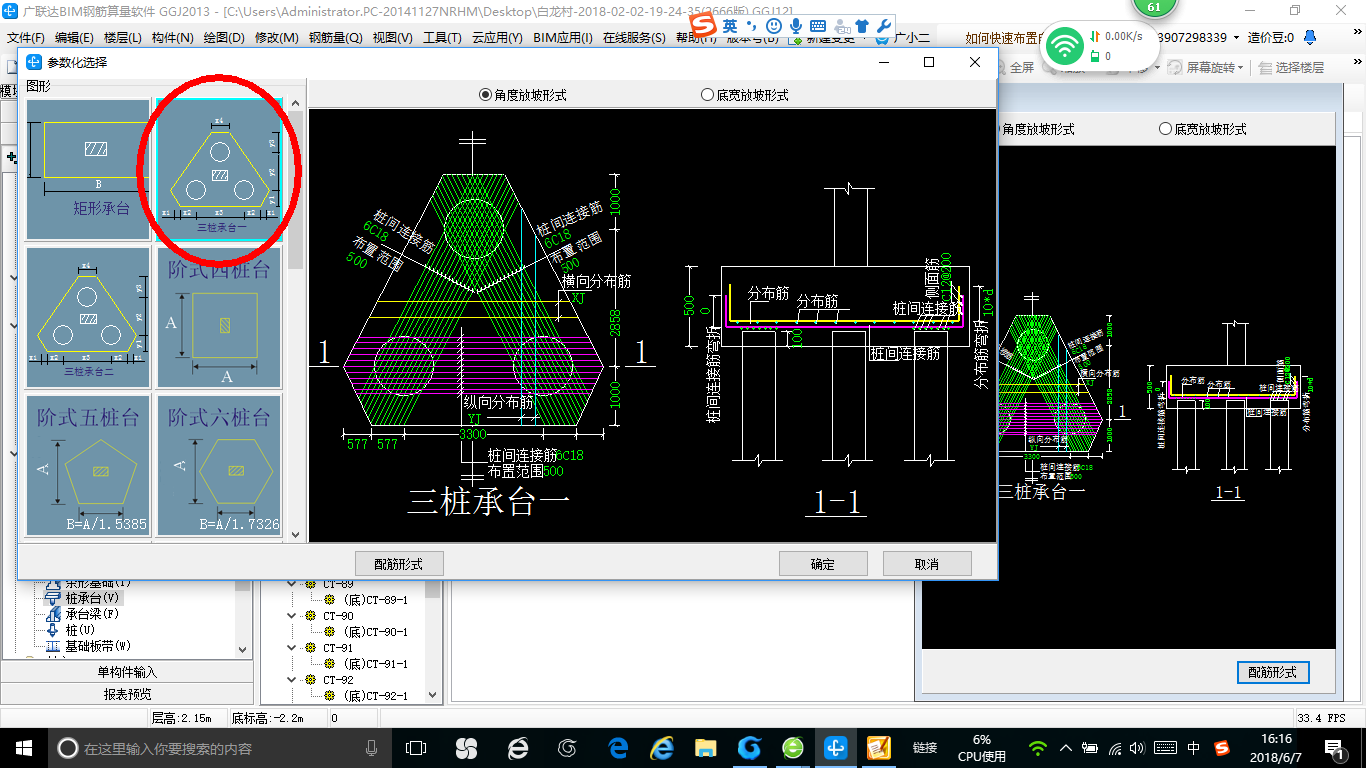Open the Windows Start menu
Image resolution: width=1366 pixels, height=768 pixels.
[x=23, y=748]
